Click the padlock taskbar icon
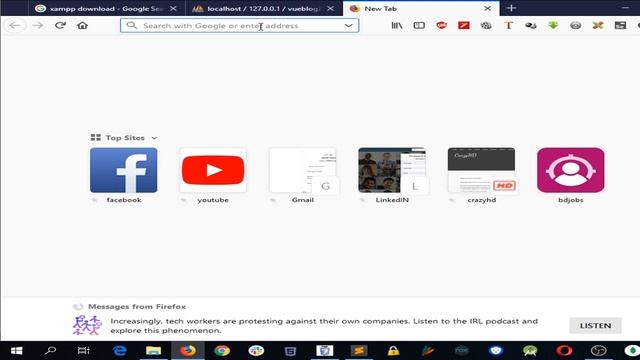This screenshot has height=360, width=640. pyautogui.click(x=393, y=351)
